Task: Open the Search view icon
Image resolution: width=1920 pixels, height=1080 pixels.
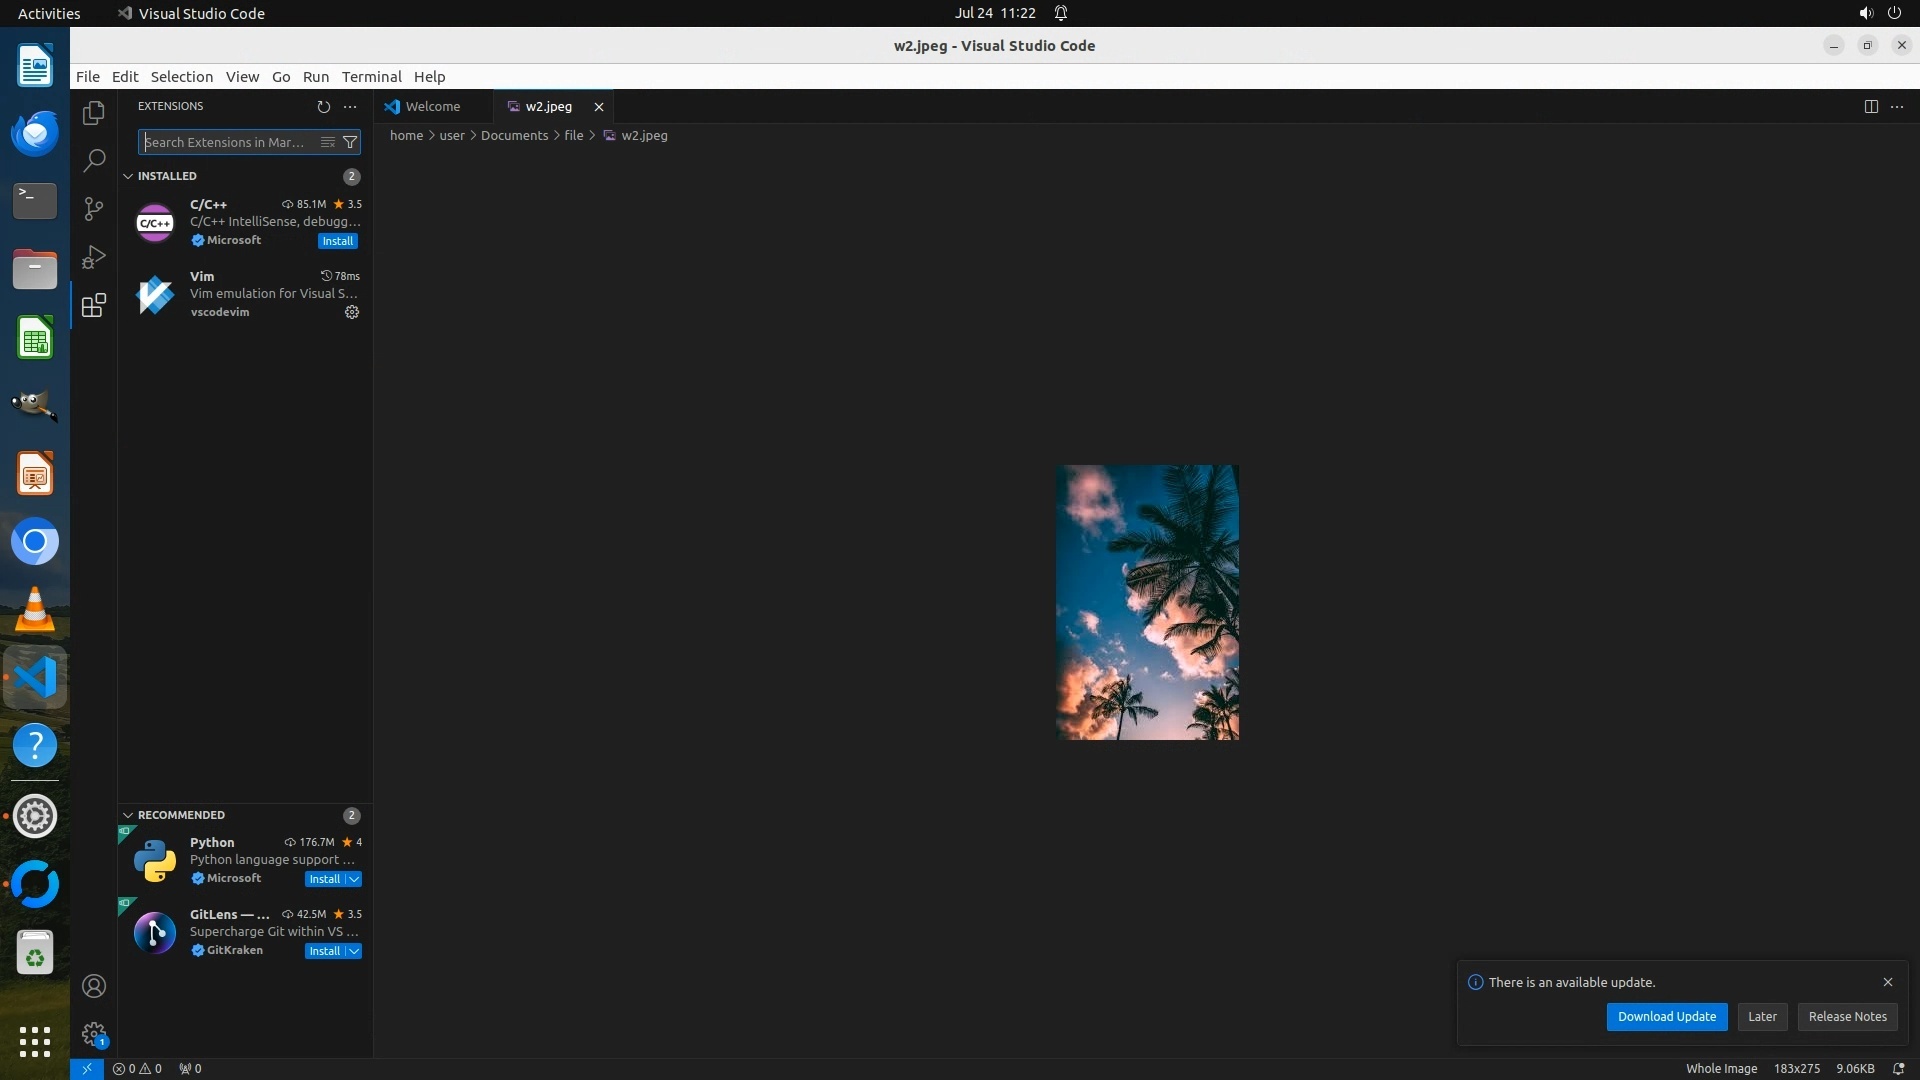Action: pos(94,160)
